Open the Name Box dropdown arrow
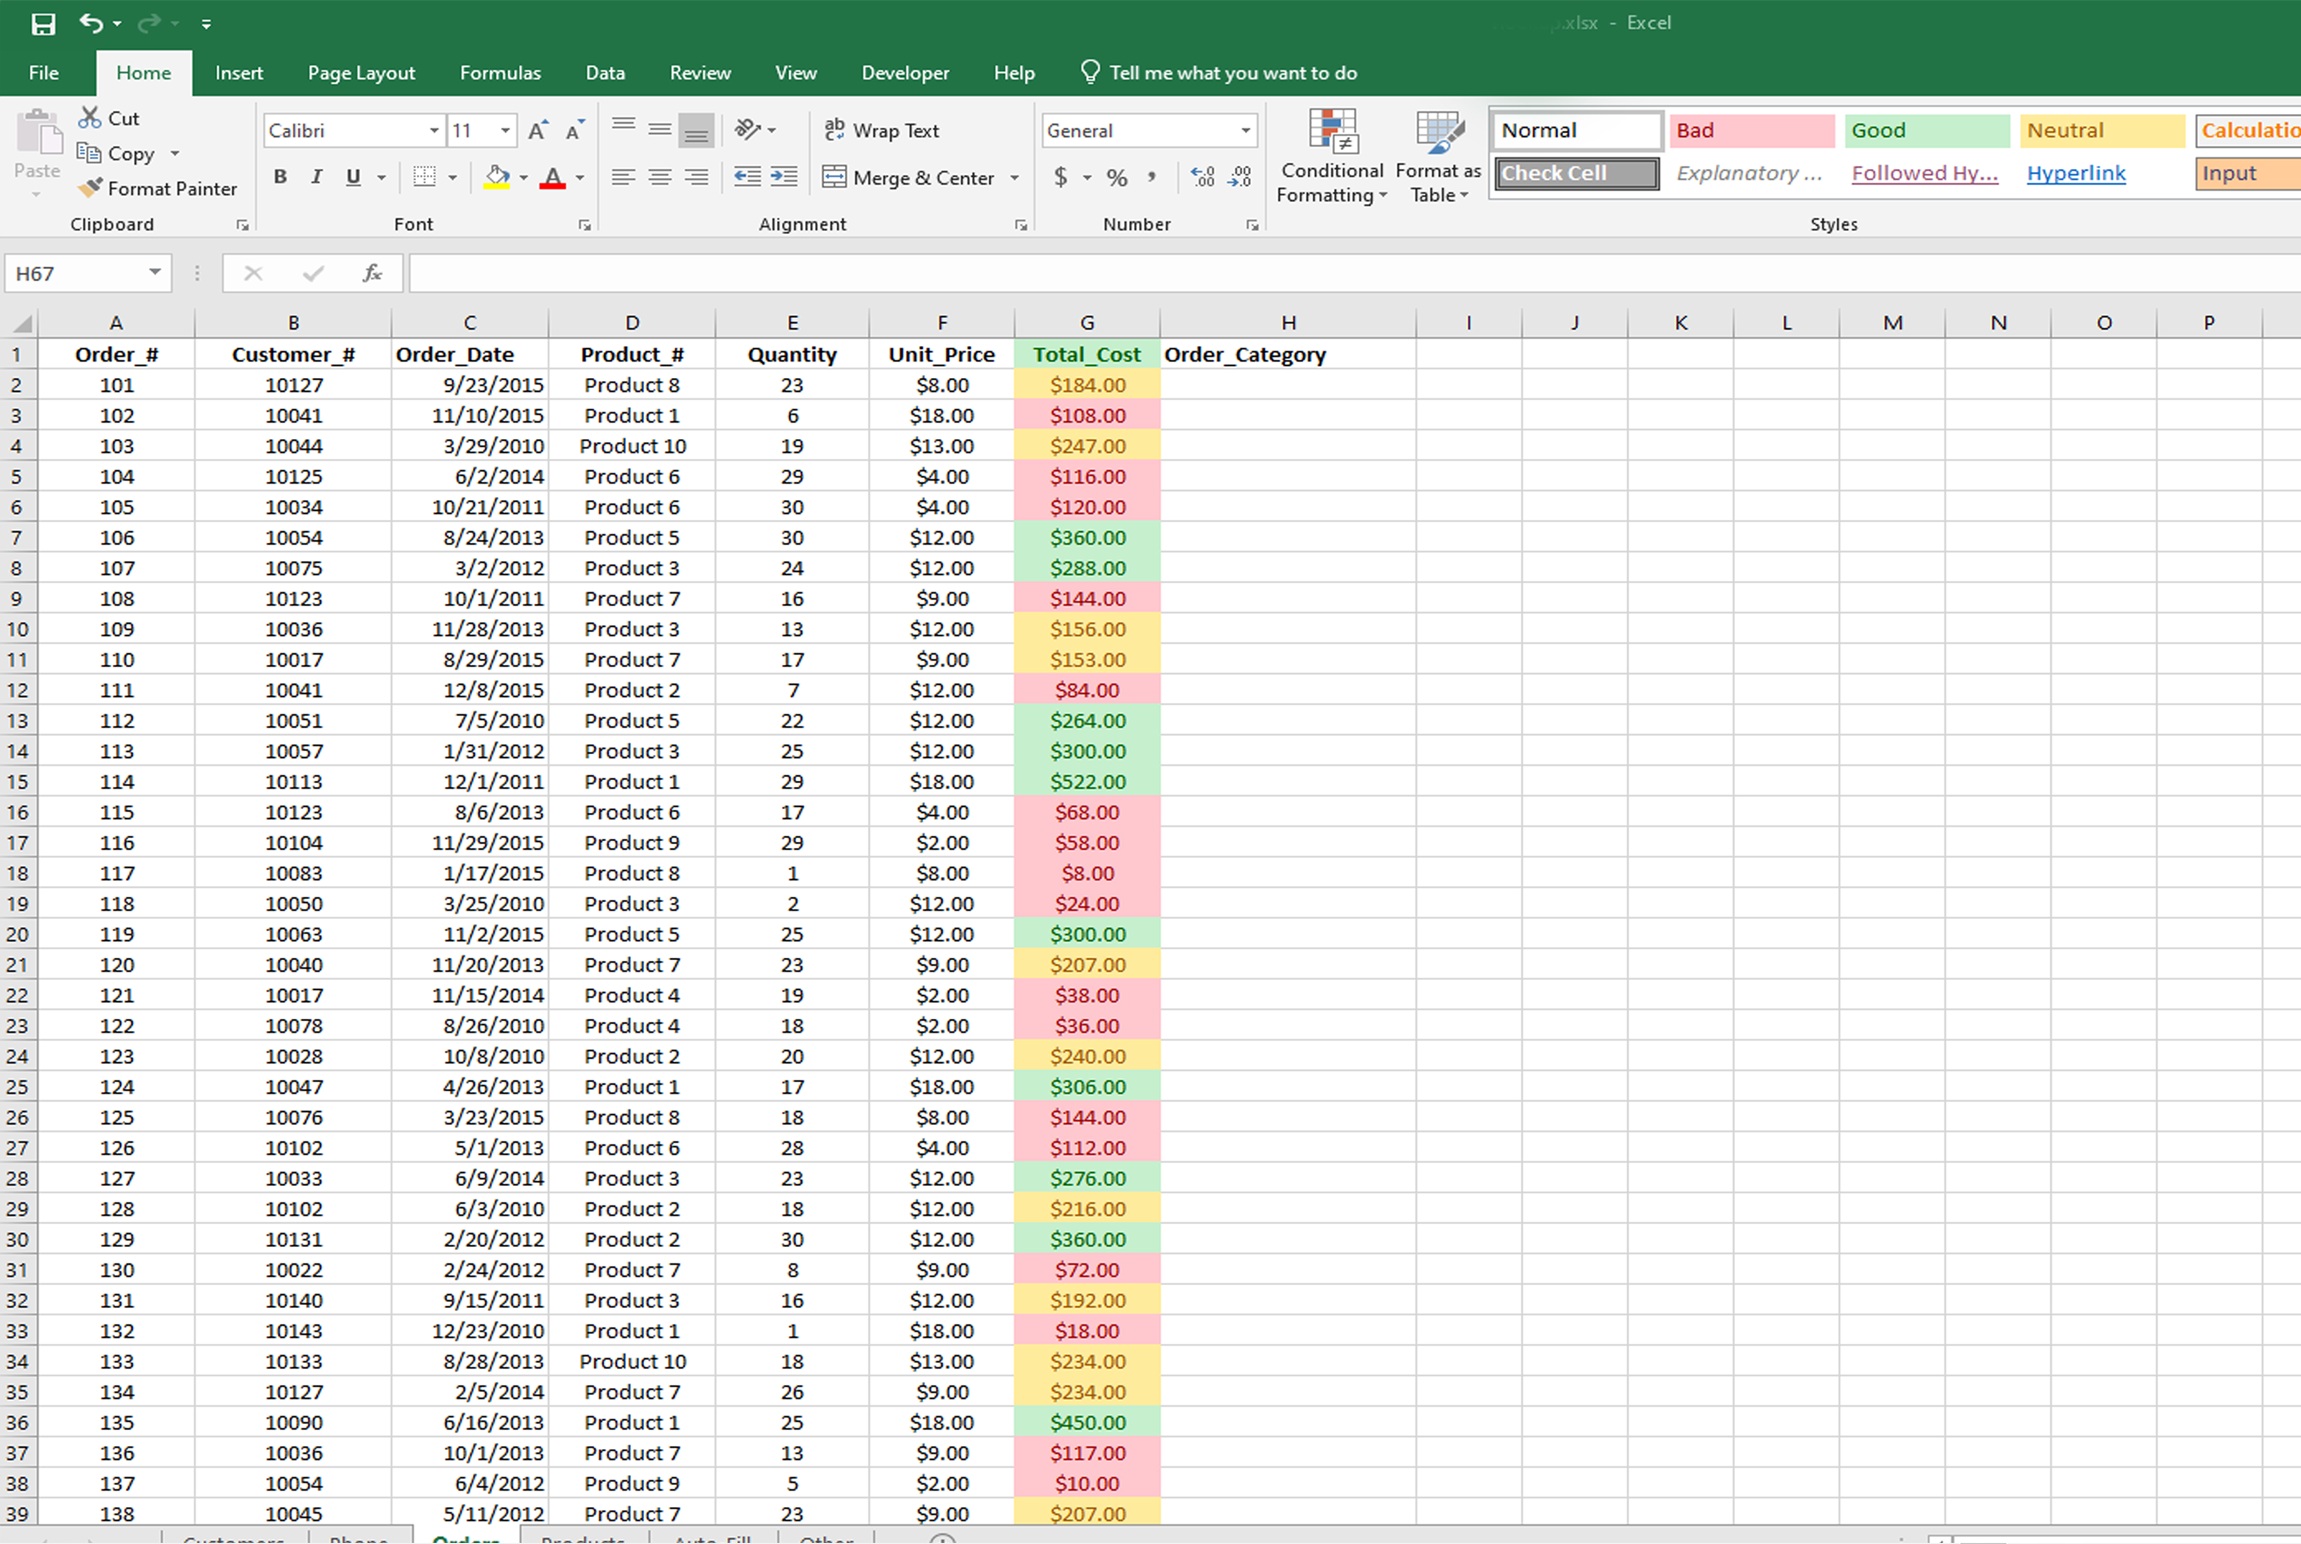Viewport: 2301px width, 1544px height. [x=155, y=272]
